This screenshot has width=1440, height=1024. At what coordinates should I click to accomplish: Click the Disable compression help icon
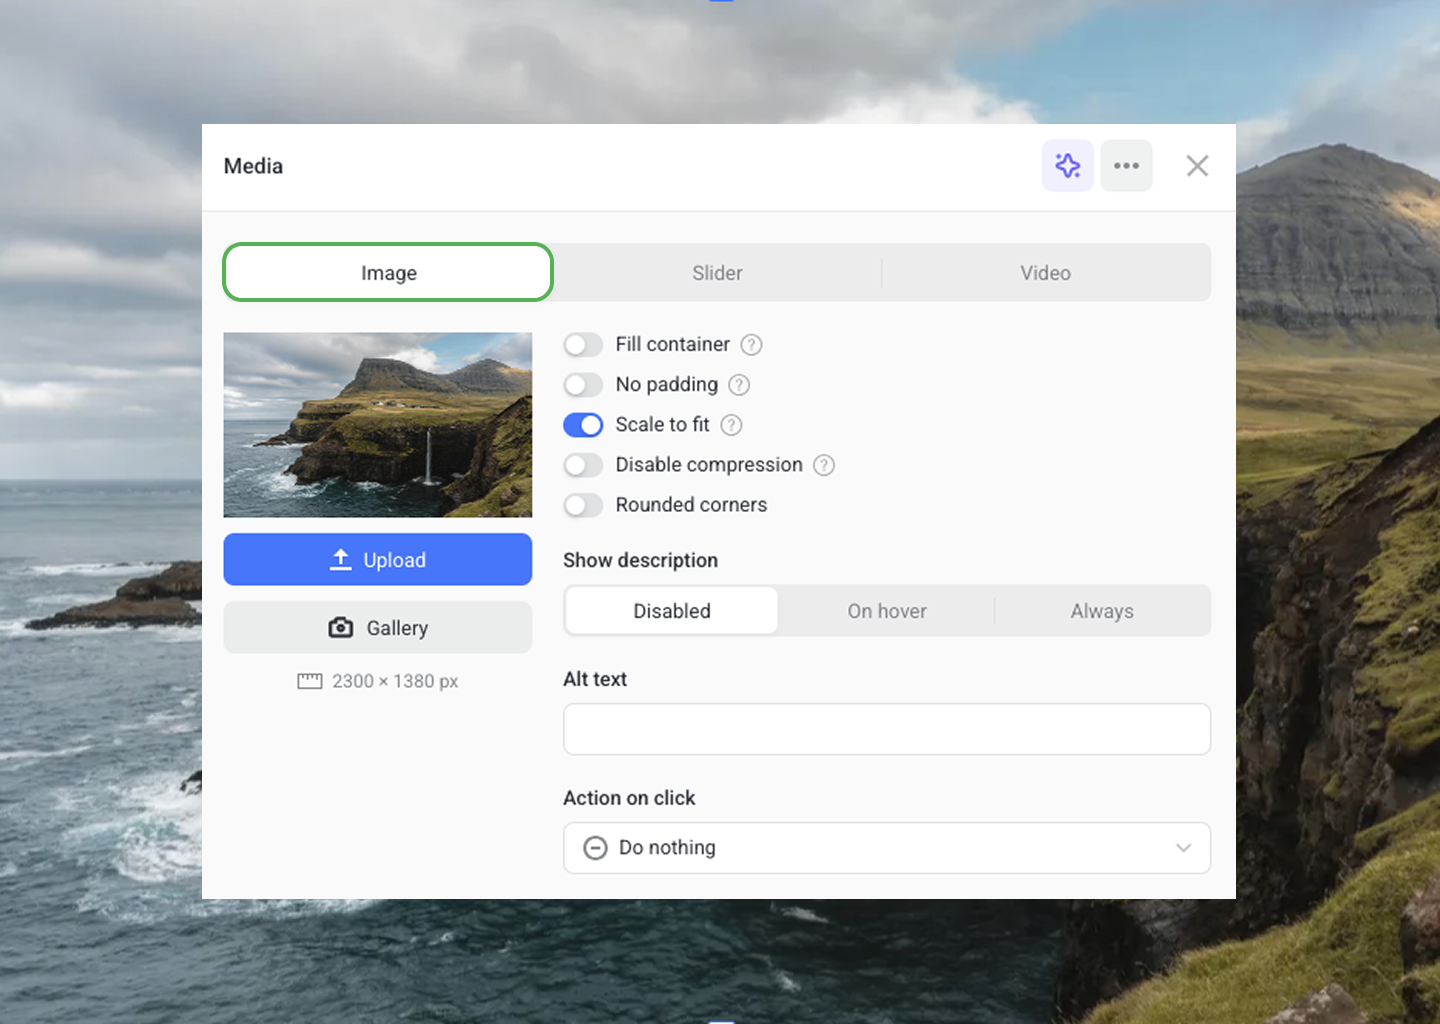(823, 465)
